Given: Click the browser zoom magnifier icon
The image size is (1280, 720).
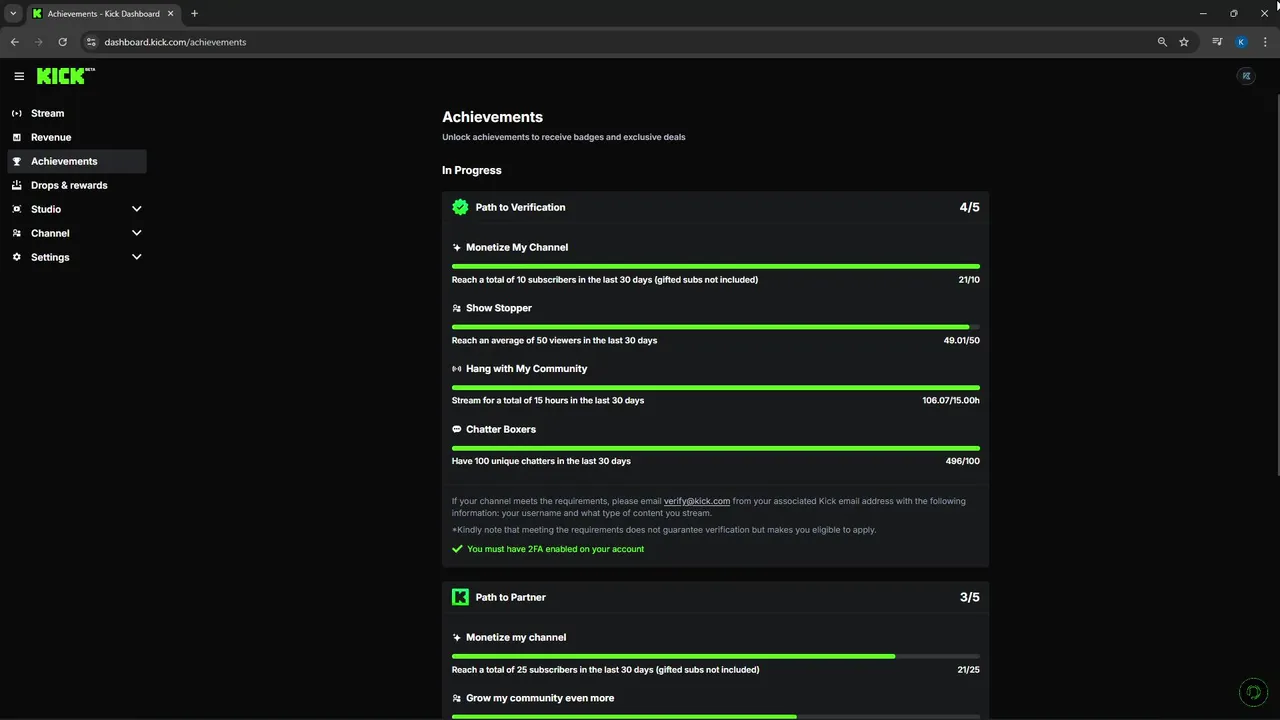Looking at the screenshot, I should pyautogui.click(x=1162, y=42).
